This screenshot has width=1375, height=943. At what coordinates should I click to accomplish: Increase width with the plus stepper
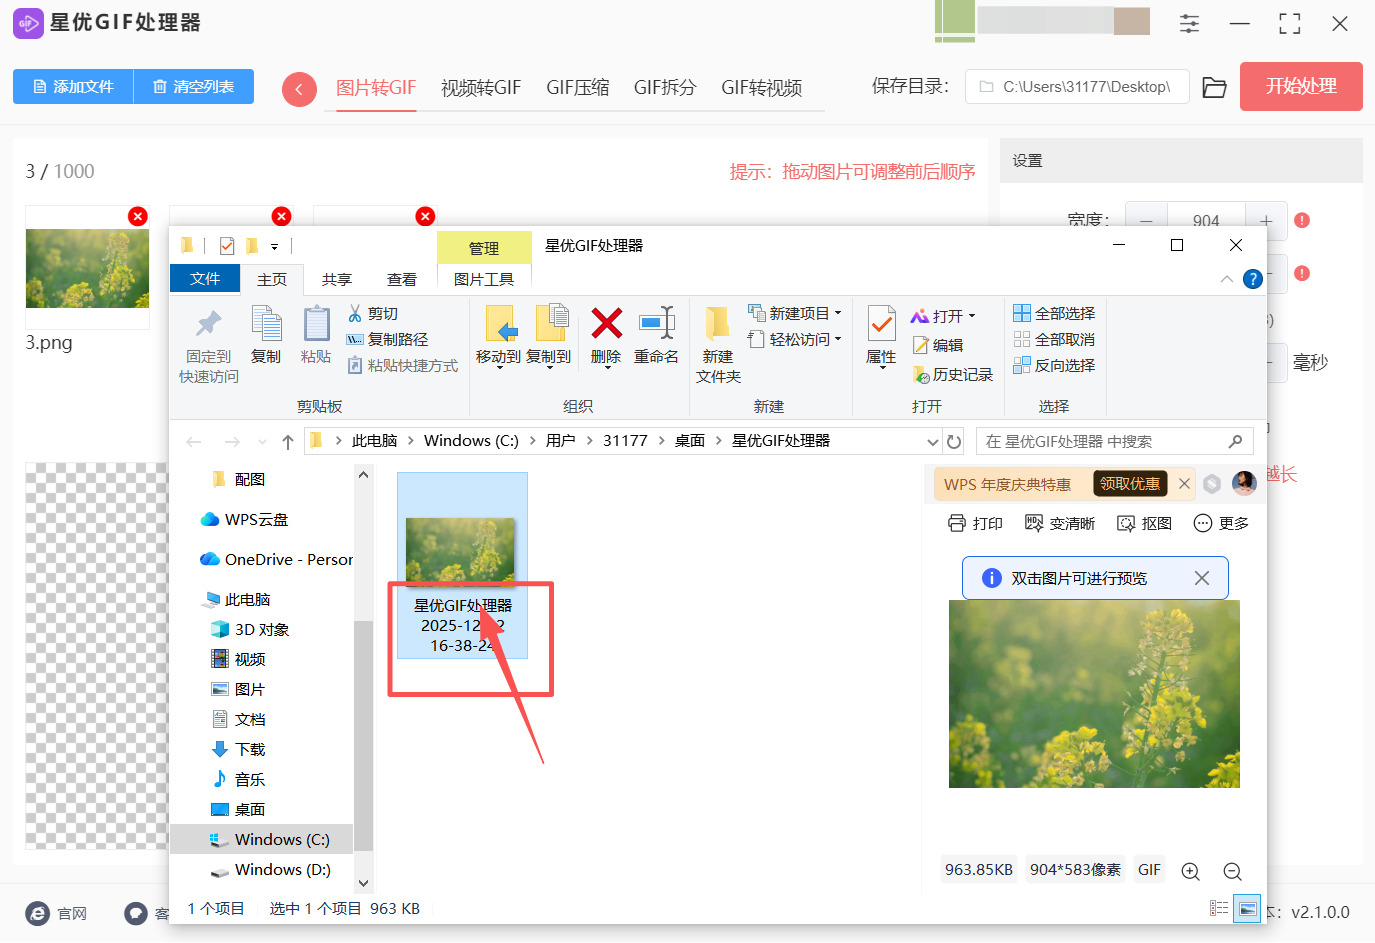tap(1266, 220)
